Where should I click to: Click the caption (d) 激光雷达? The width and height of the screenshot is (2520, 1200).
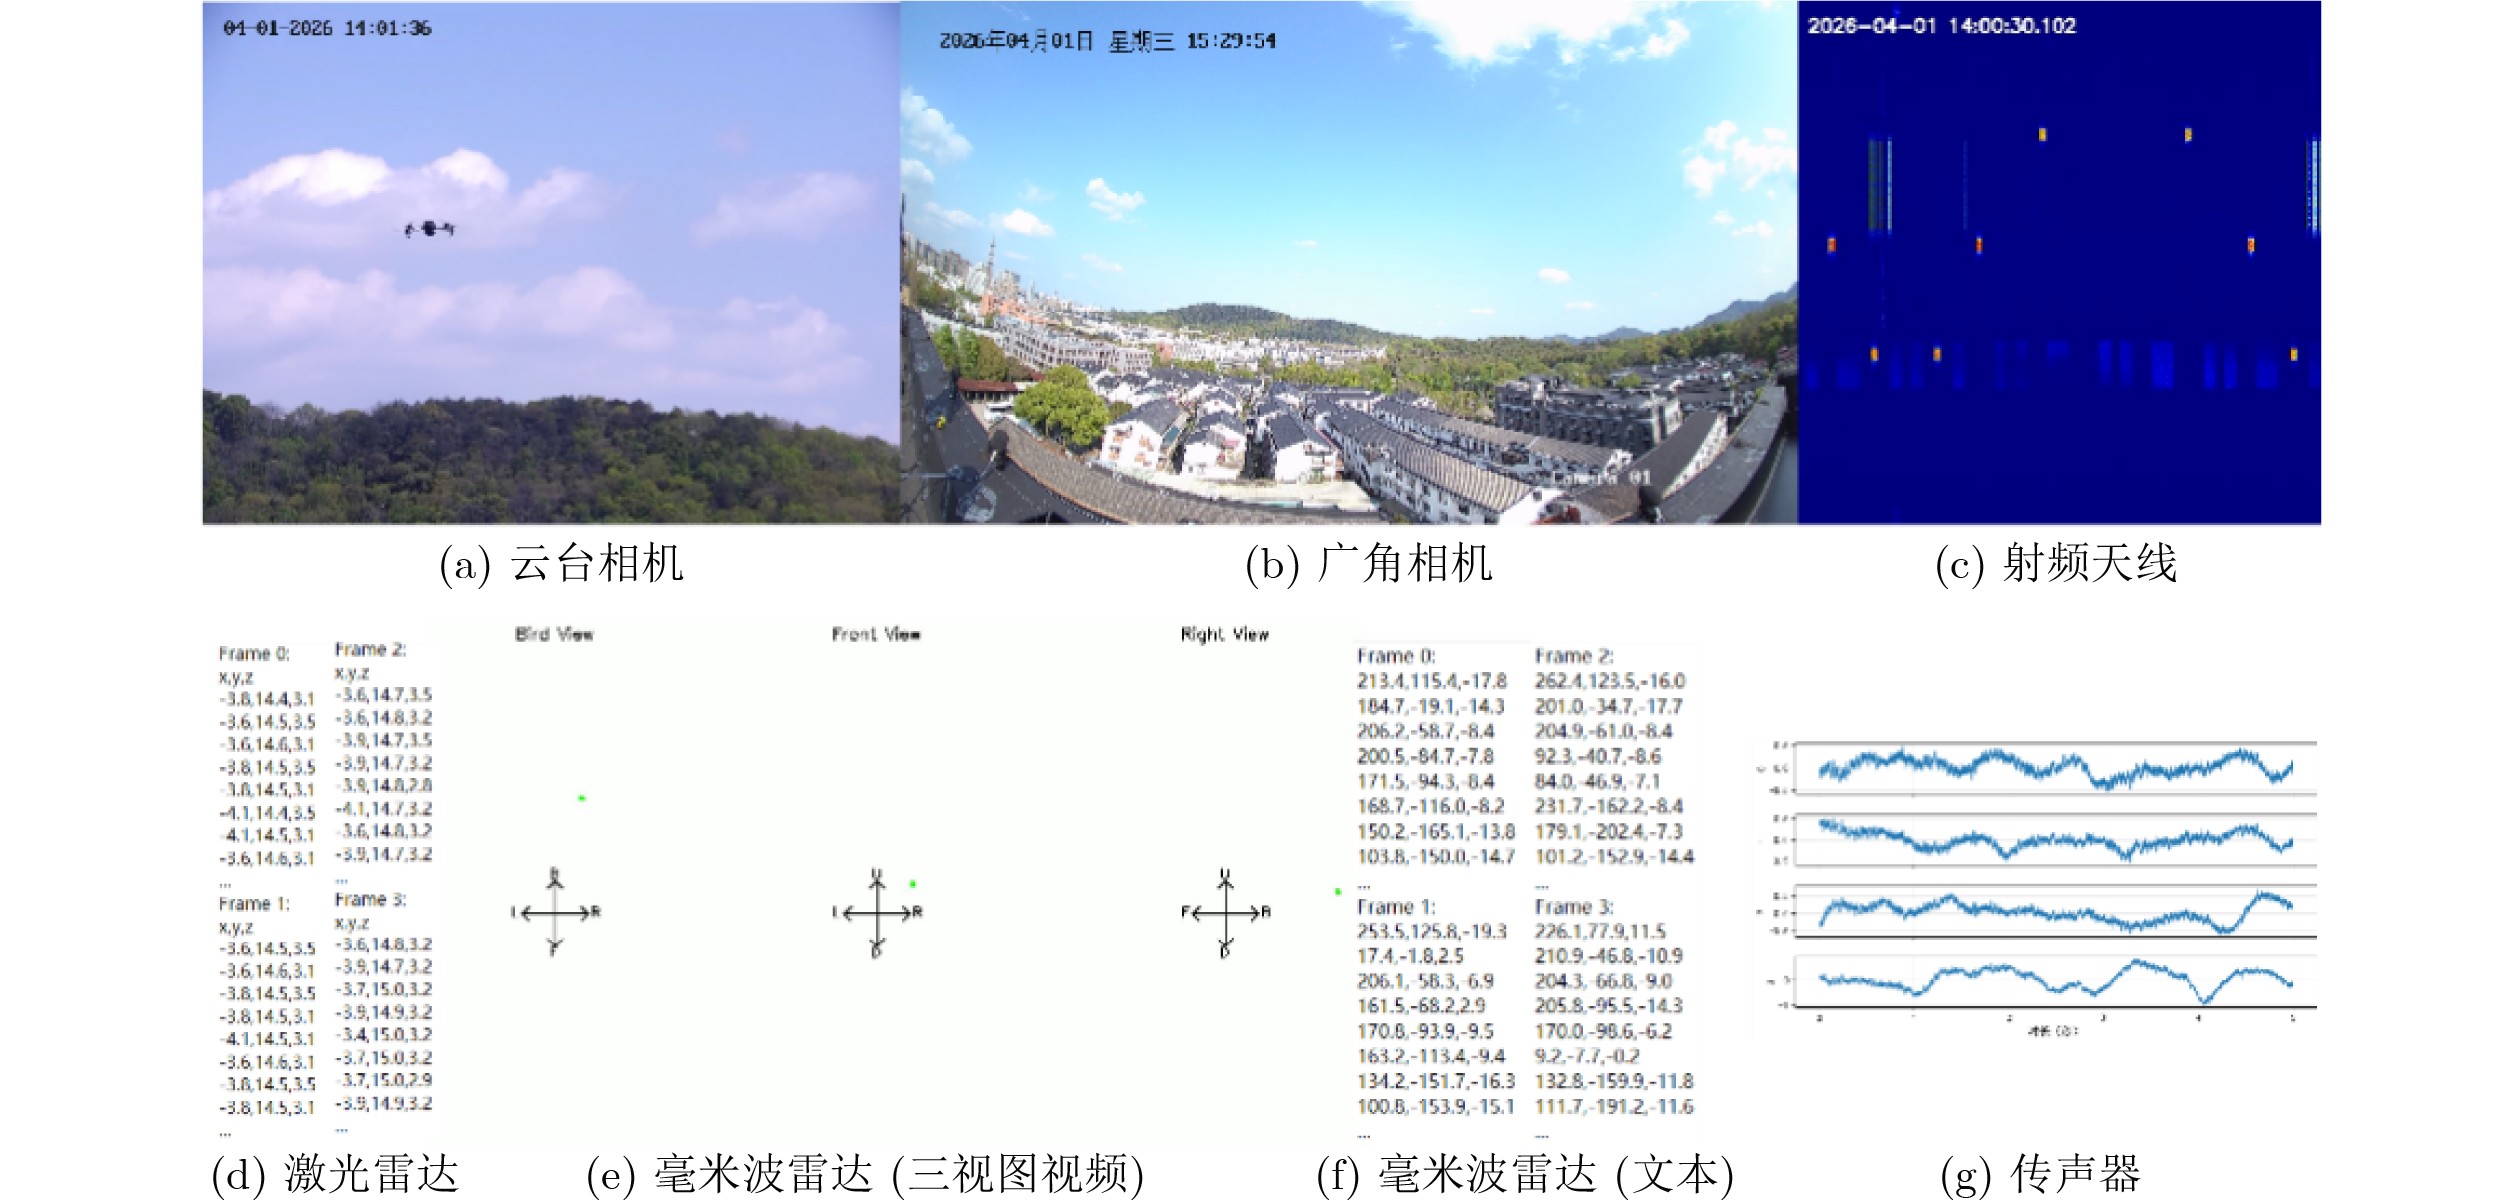point(335,1174)
